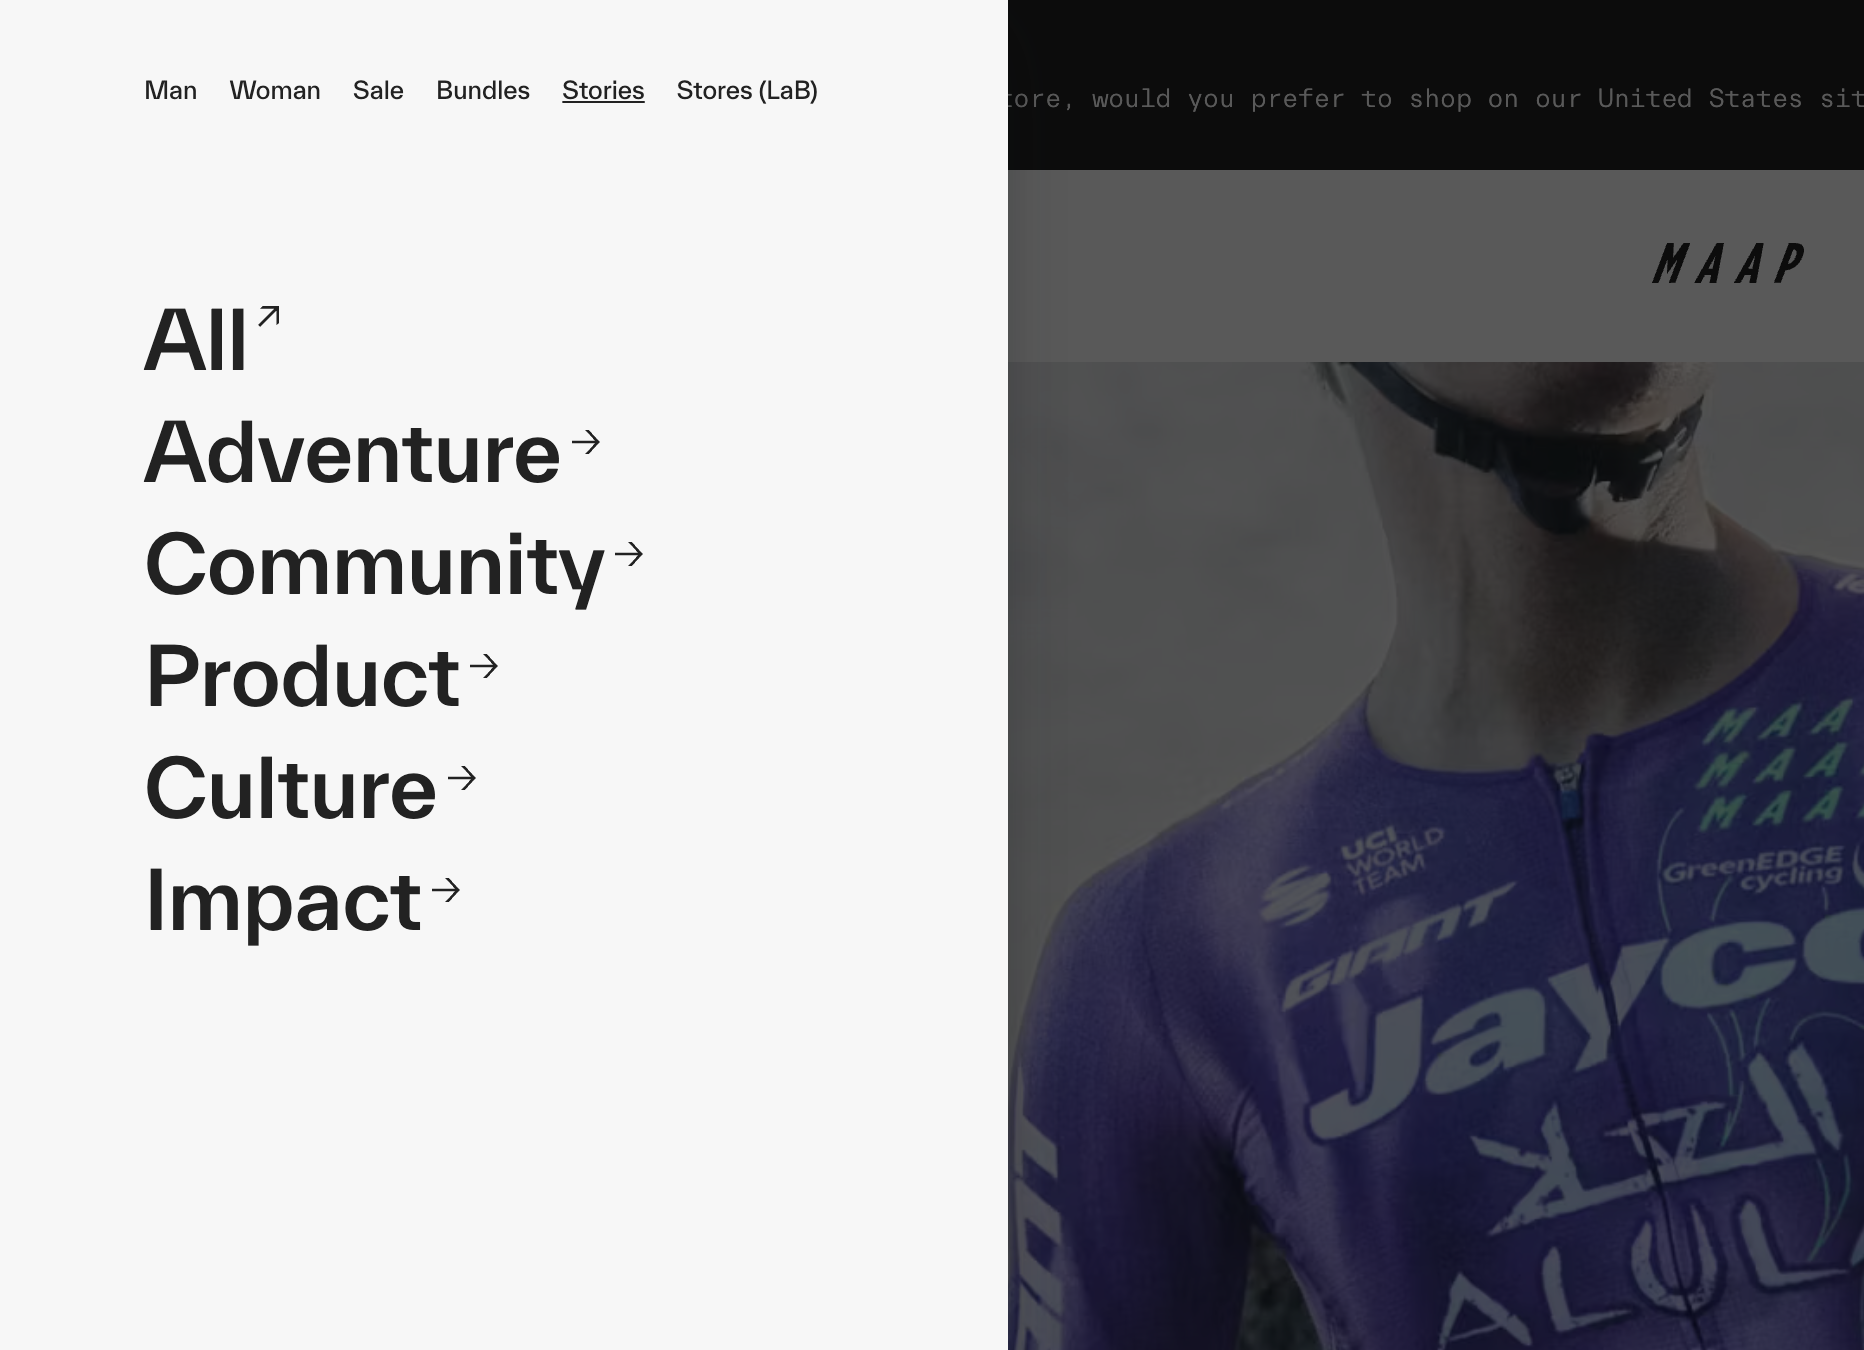Image resolution: width=1864 pixels, height=1350 pixels.
Task: Click the arrow icon next to Adventure
Action: click(585, 442)
